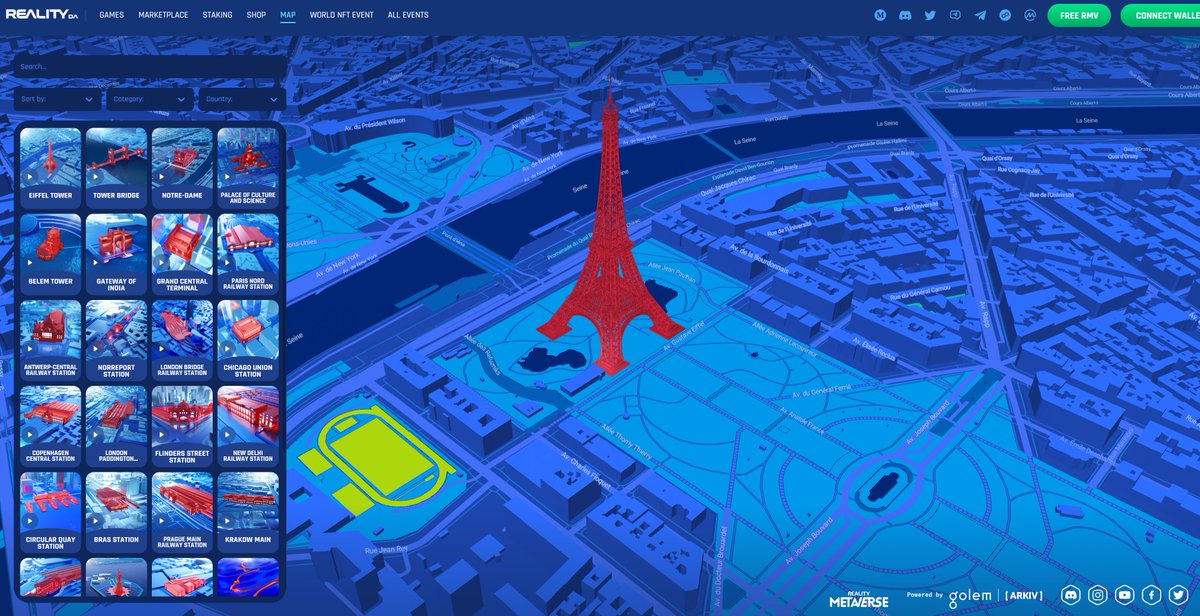Viewport: 1200px width, 616px height.
Task: Click the chat bubble icon in the header
Action: 955,15
